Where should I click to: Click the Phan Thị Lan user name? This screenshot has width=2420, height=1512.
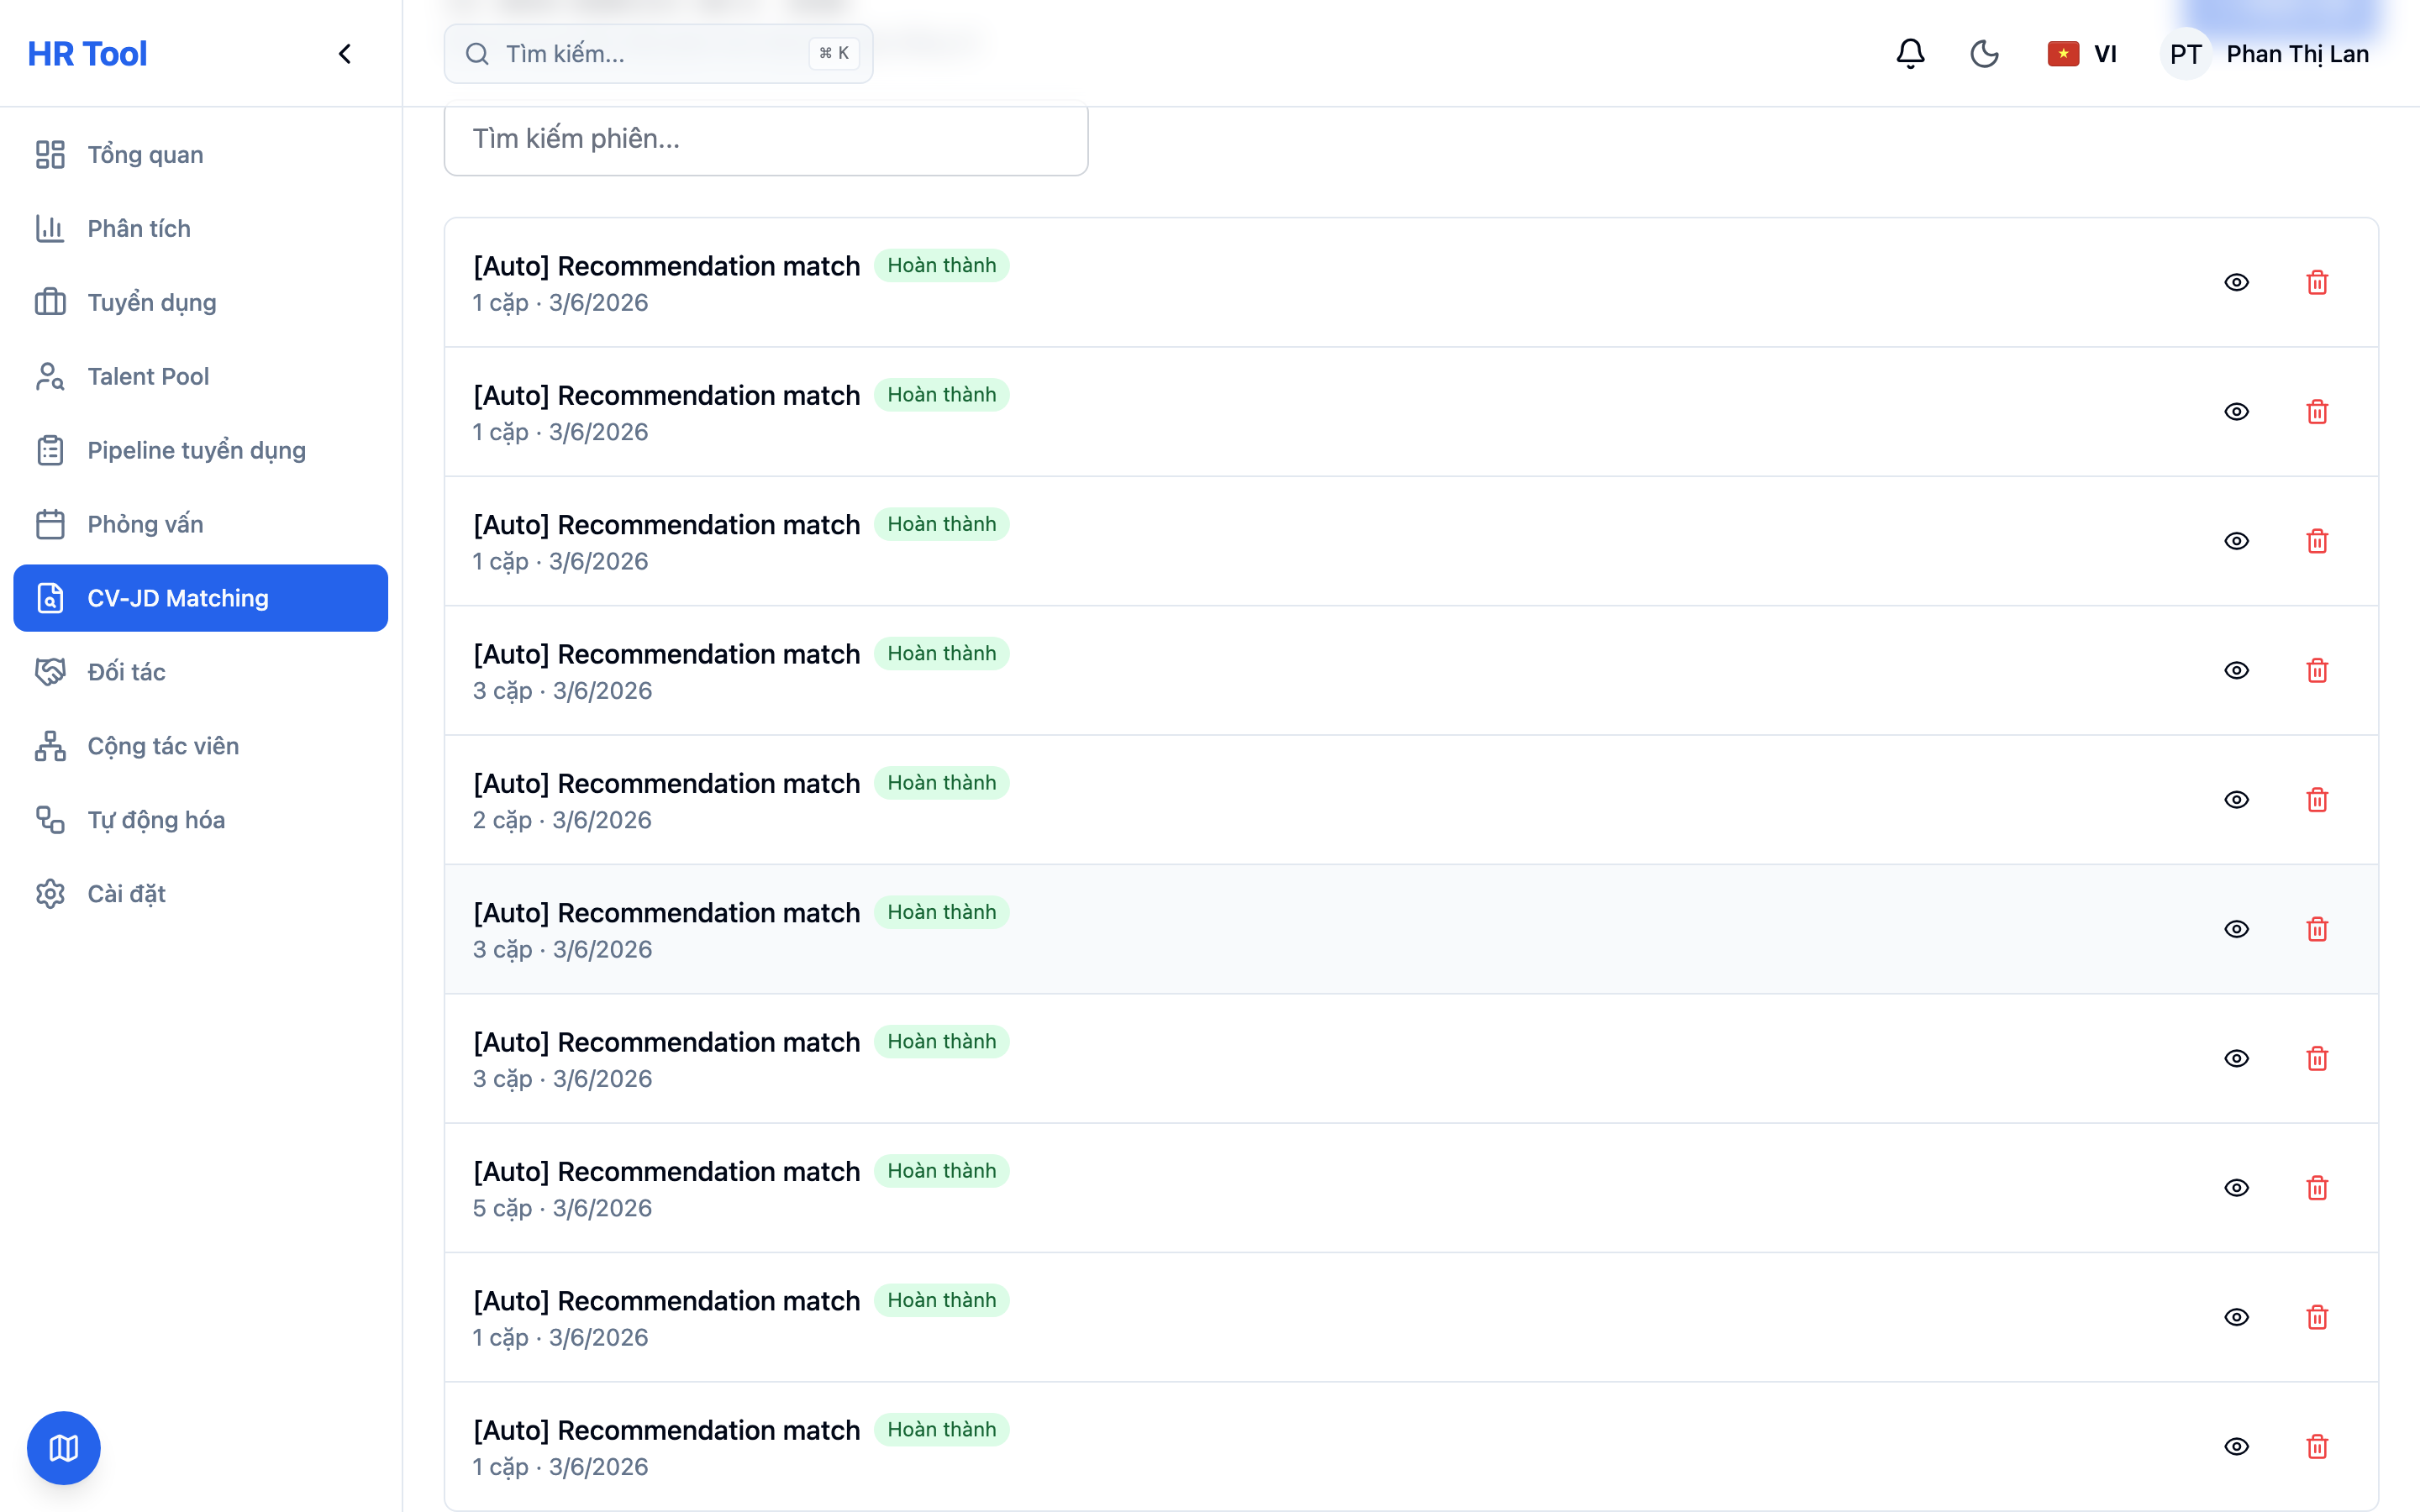click(x=2297, y=54)
